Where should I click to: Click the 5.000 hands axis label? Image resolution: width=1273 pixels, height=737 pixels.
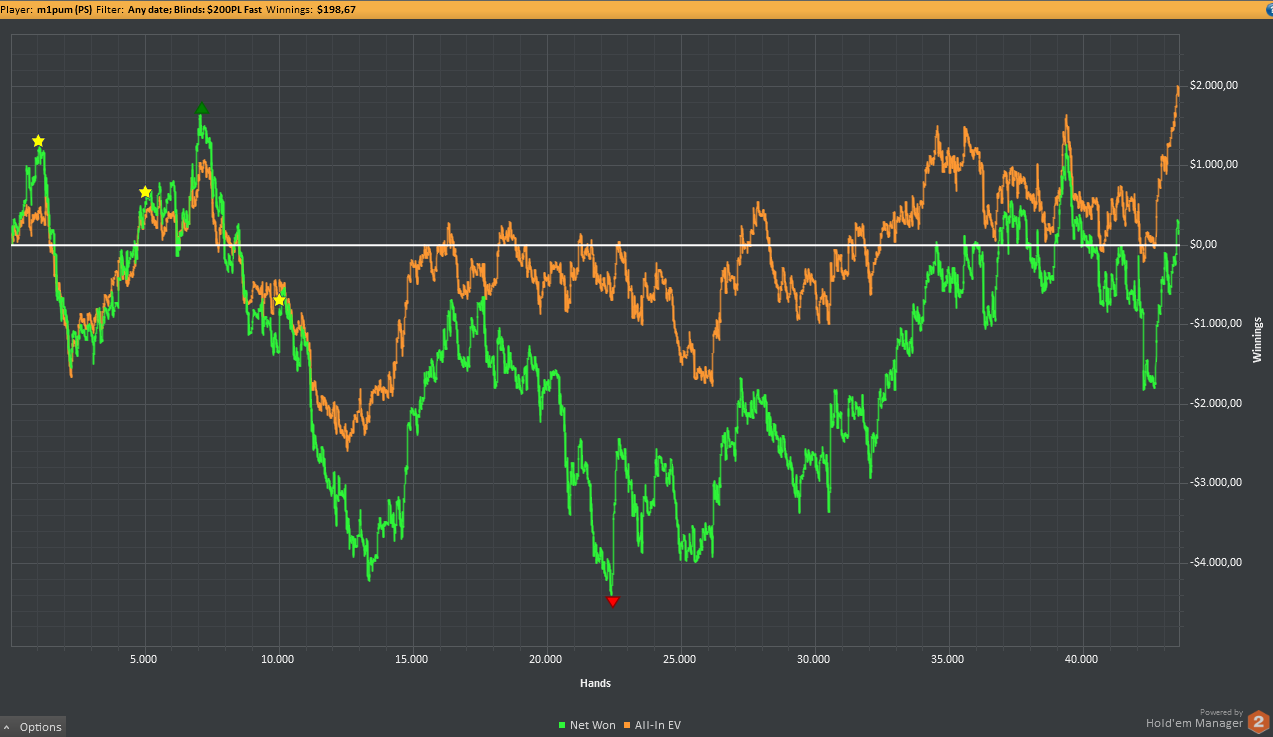click(x=144, y=659)
